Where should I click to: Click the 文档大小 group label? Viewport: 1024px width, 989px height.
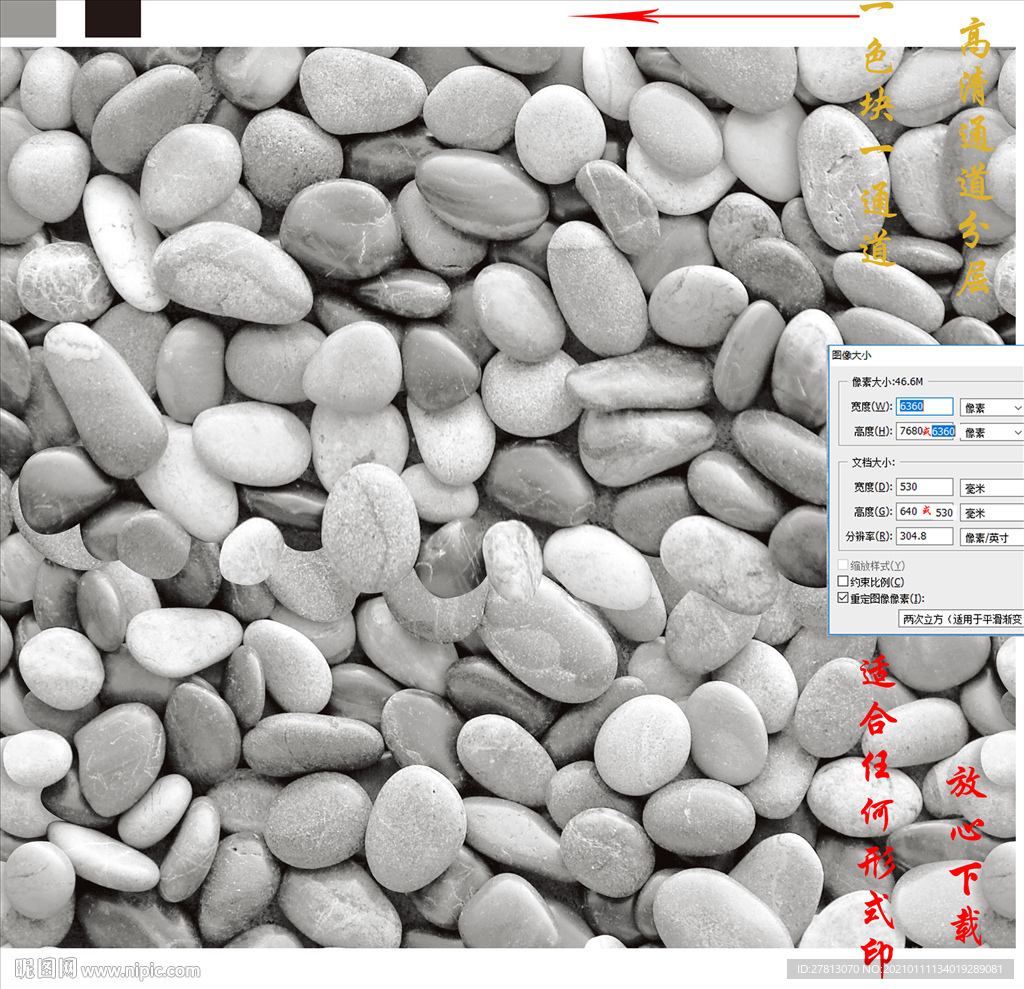pyautogui.click(x=873, y=462)
